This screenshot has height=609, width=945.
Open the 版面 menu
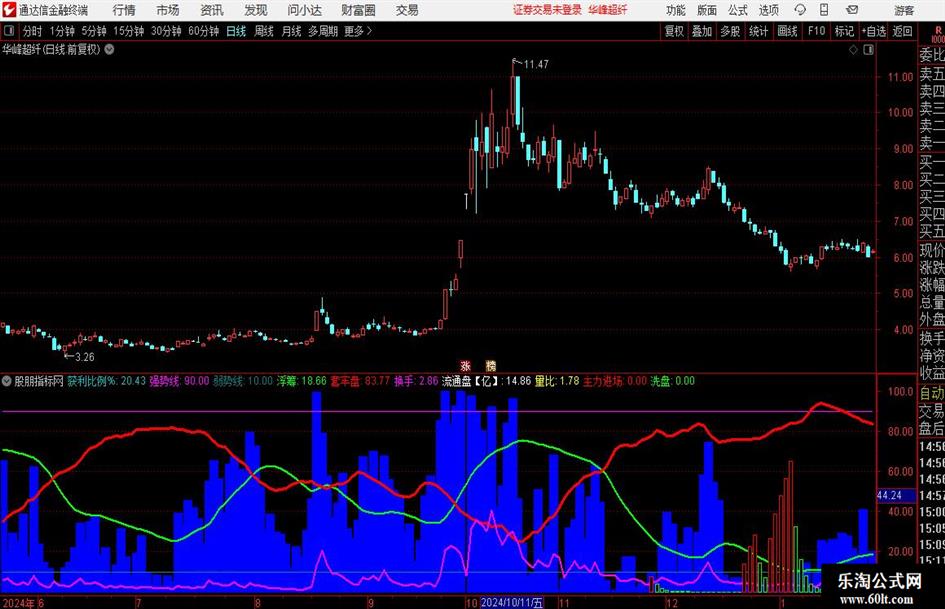[706, 10]
